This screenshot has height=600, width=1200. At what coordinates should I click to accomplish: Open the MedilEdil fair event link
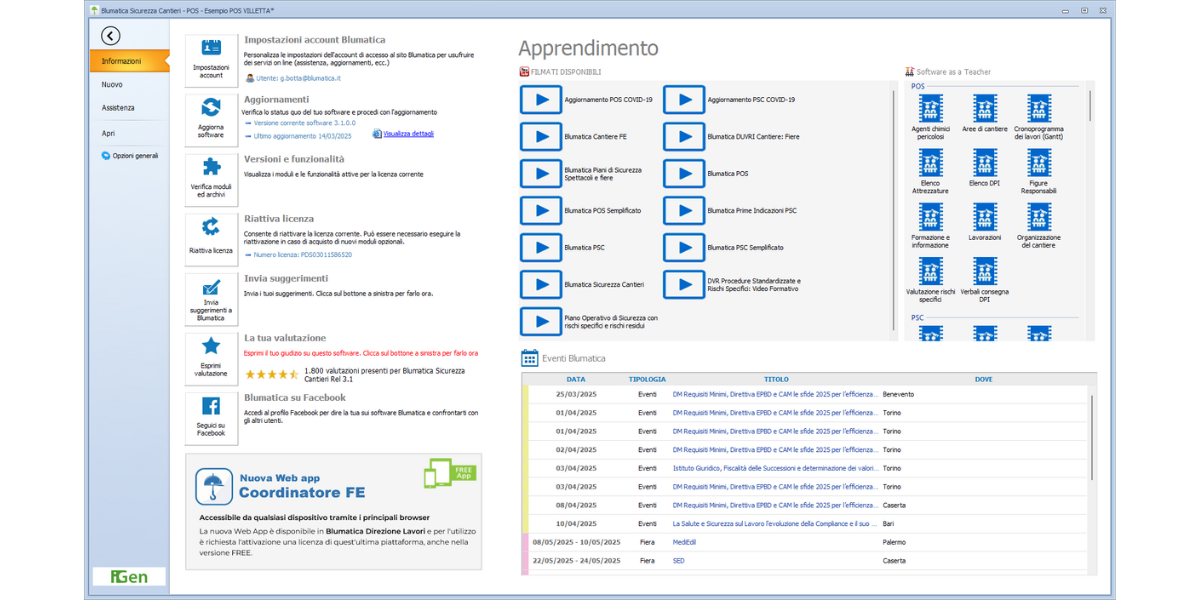(684, 542)
